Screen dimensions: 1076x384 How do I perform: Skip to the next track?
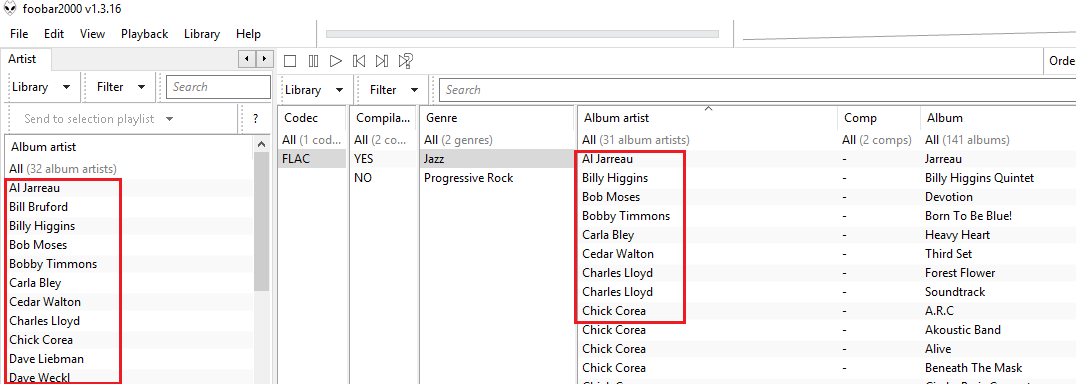pos(382,61)
